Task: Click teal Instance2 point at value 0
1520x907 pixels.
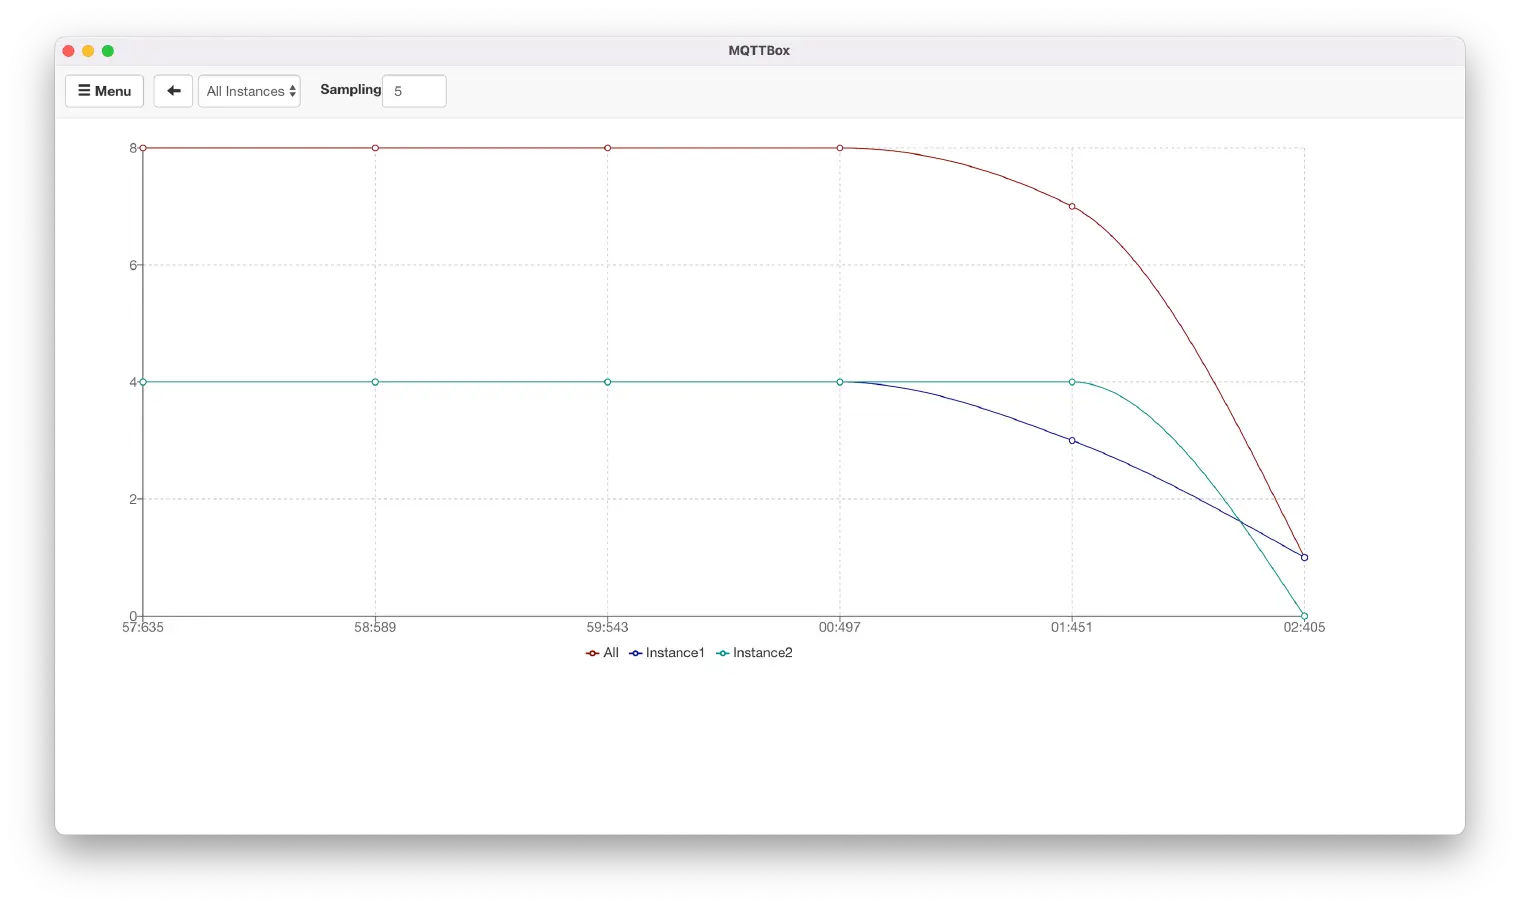Action: tap(1304, 616)
